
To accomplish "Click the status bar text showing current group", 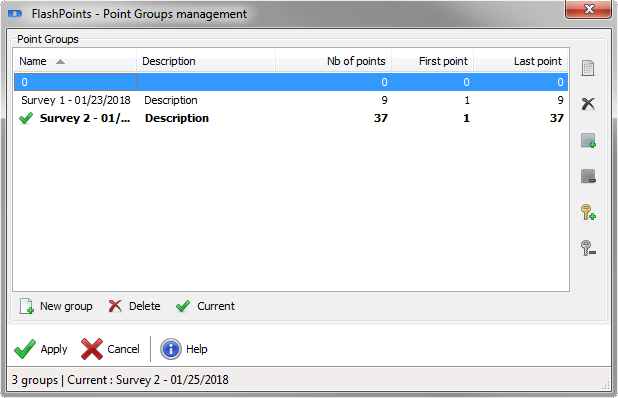I will [120, 380].
